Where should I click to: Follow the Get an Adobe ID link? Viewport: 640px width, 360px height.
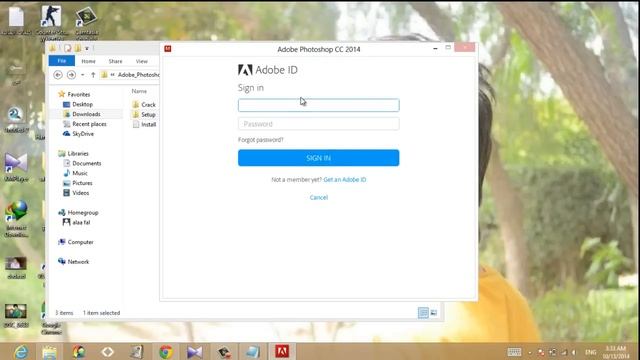click(344, 180)
